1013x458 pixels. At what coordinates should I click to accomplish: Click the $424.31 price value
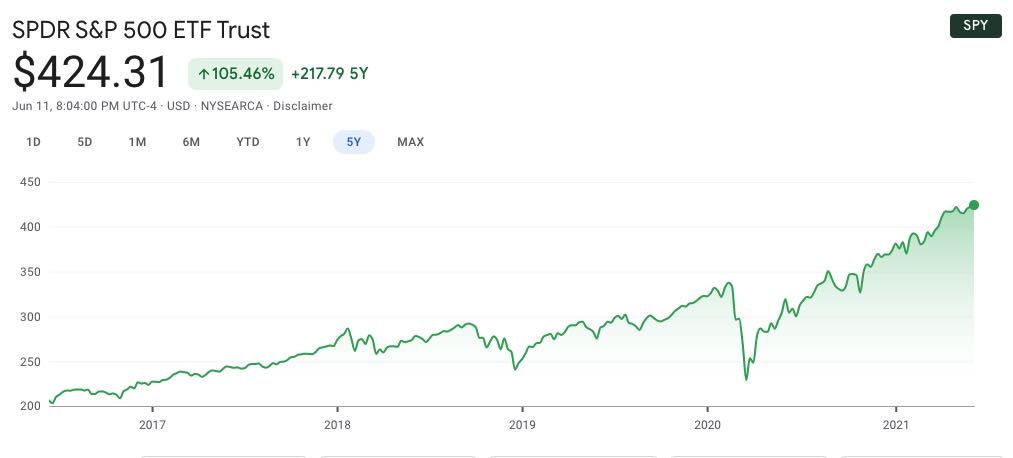coord(91,71)
